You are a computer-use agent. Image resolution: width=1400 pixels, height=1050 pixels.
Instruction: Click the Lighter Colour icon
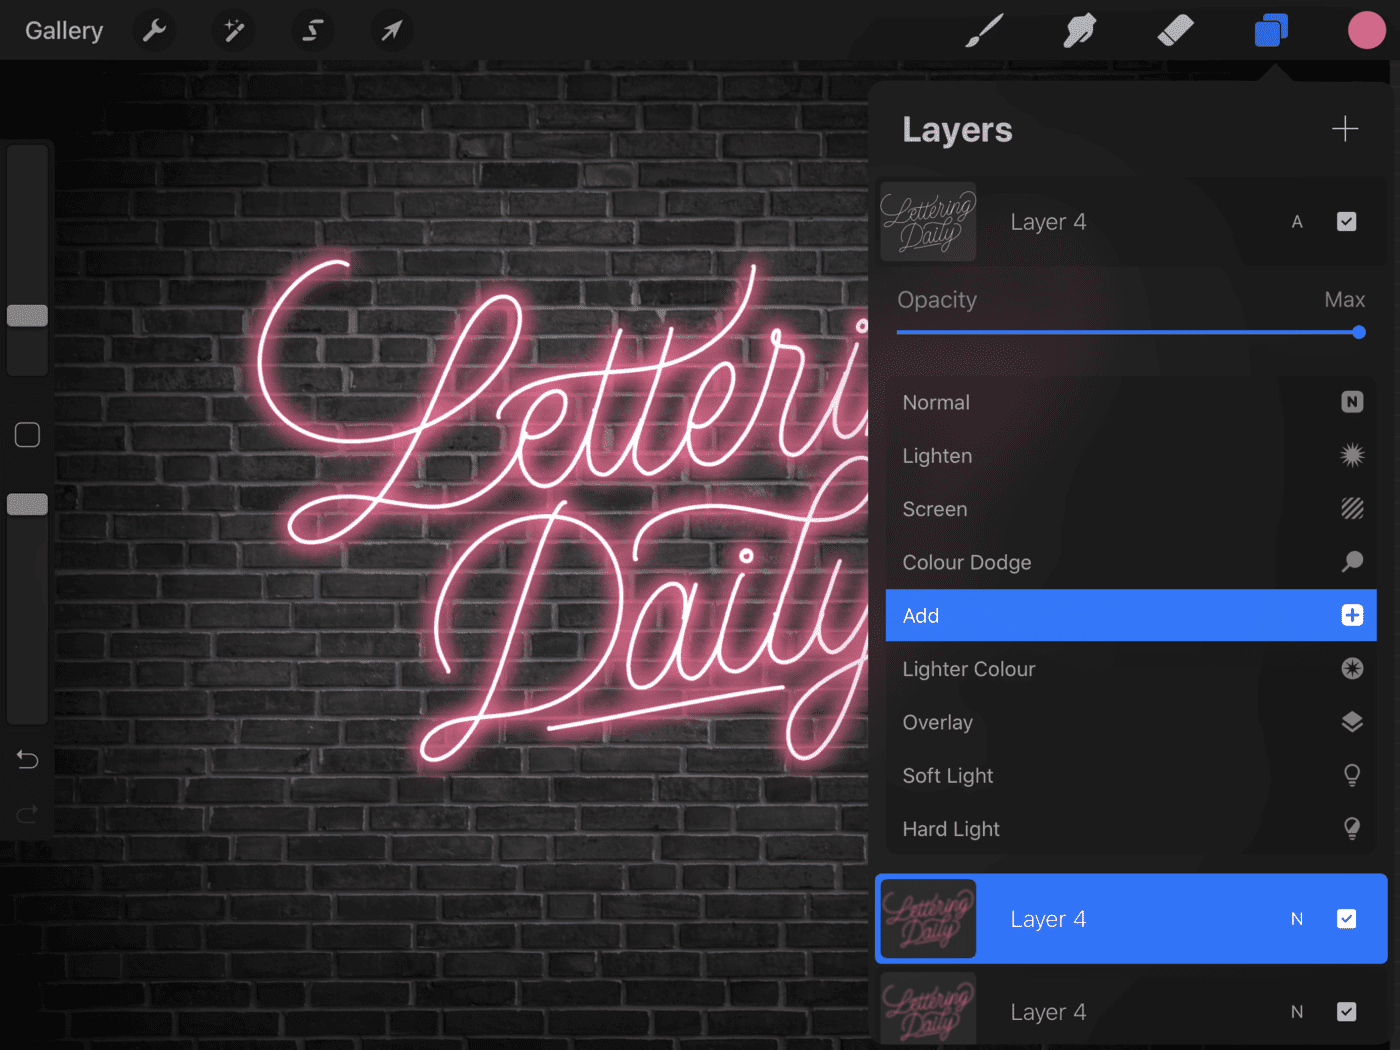click(1352, 668)
